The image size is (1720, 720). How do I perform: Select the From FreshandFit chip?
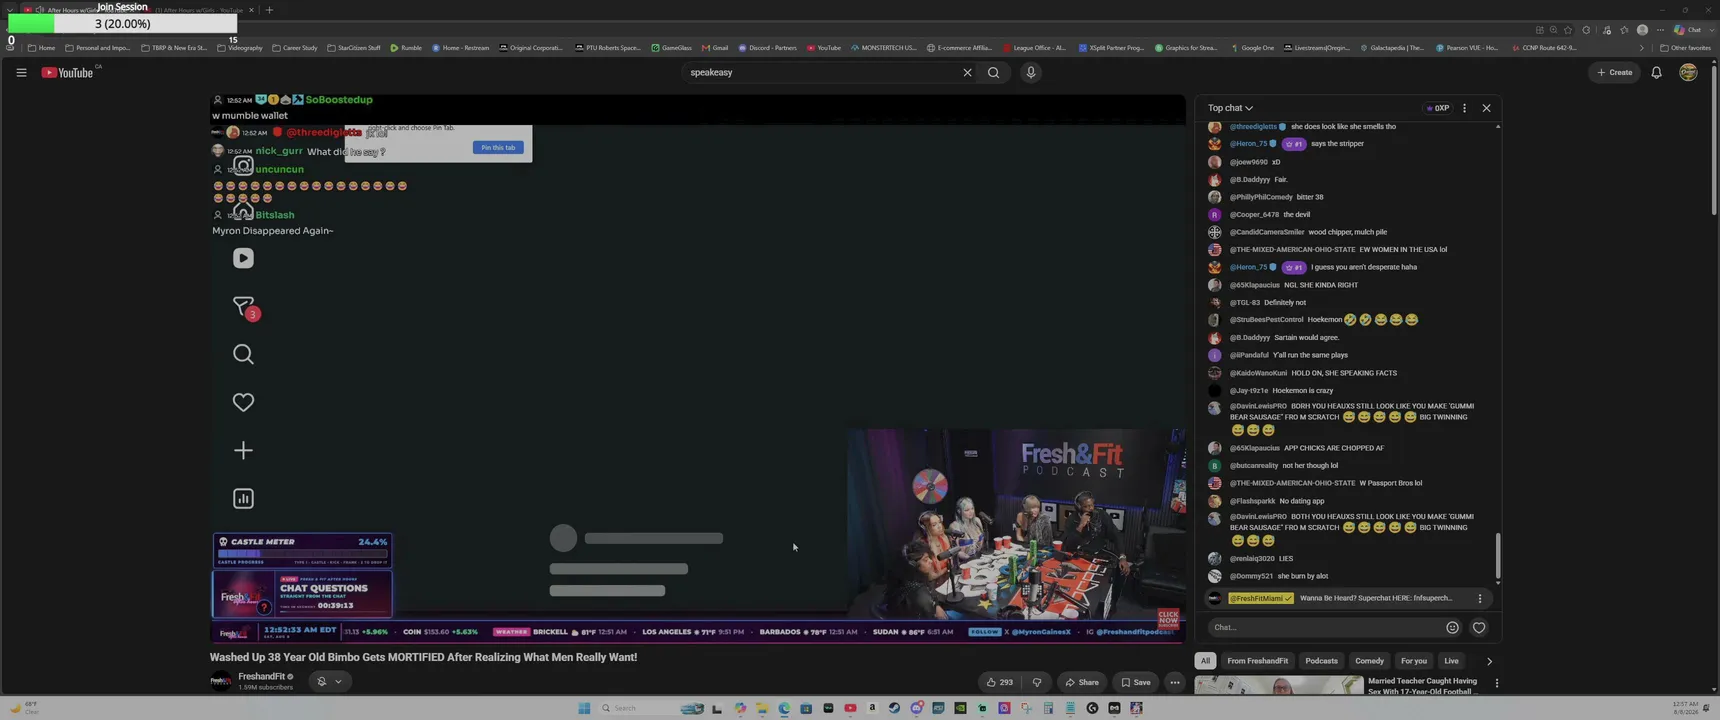click(1258, 661)
